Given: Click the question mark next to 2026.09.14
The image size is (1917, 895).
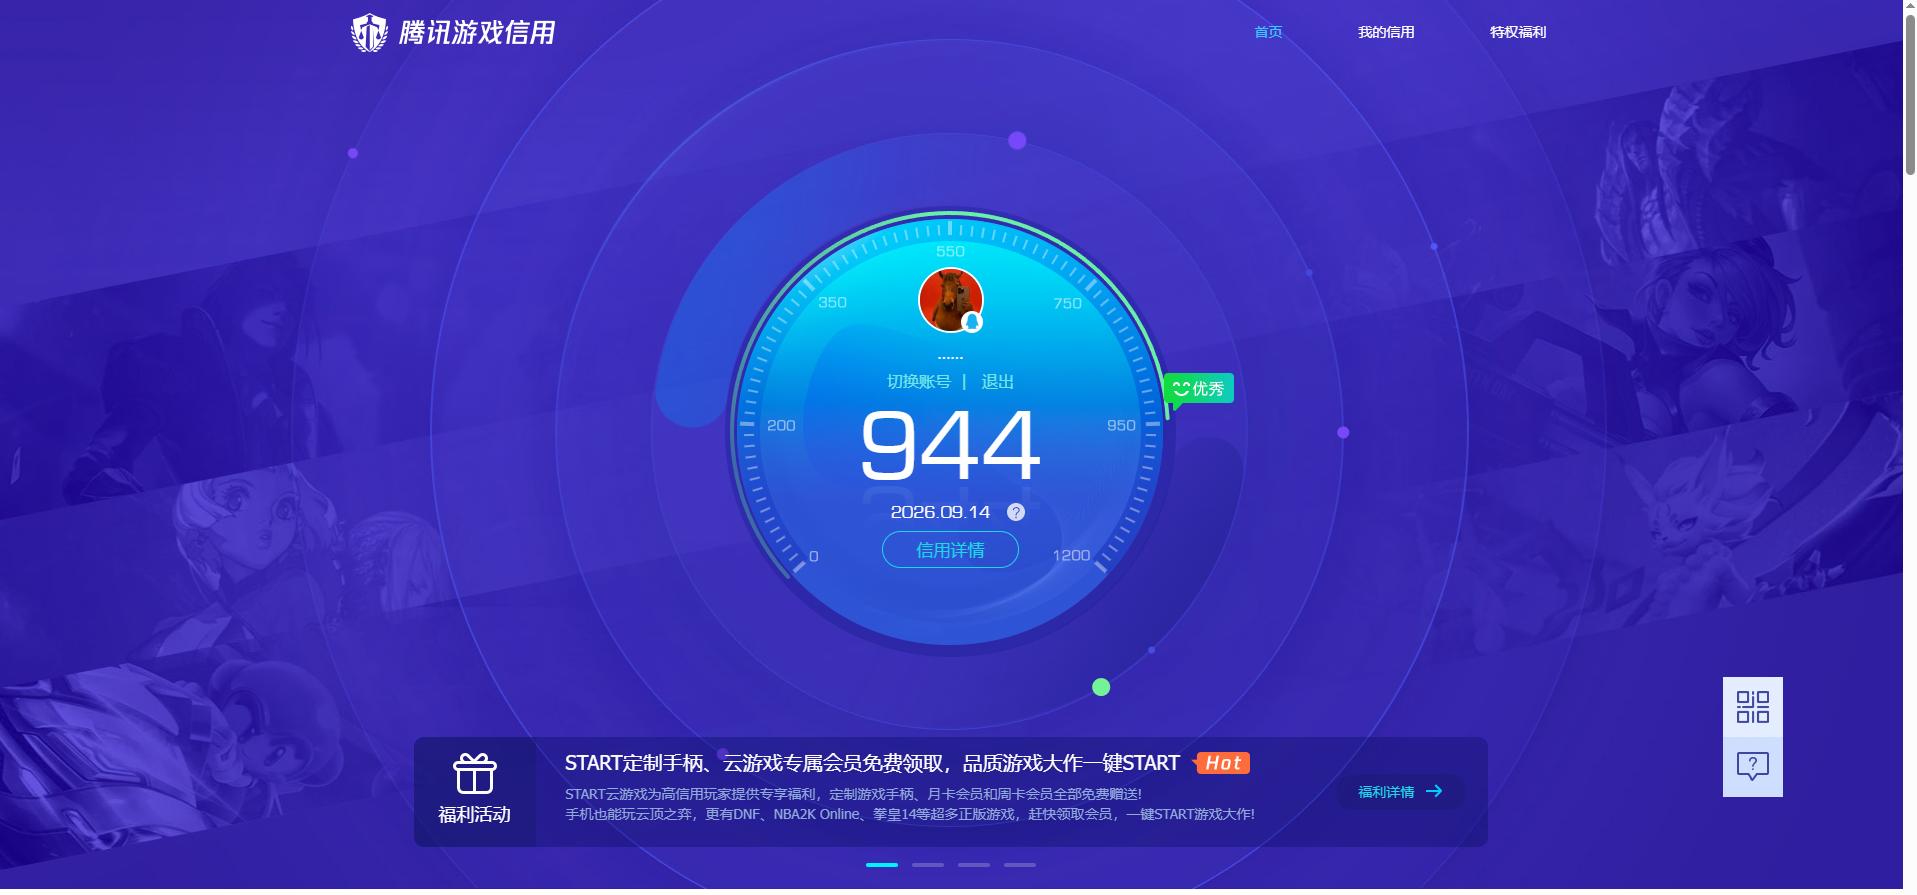Looking at the screenshot, I should point(1016,512).
